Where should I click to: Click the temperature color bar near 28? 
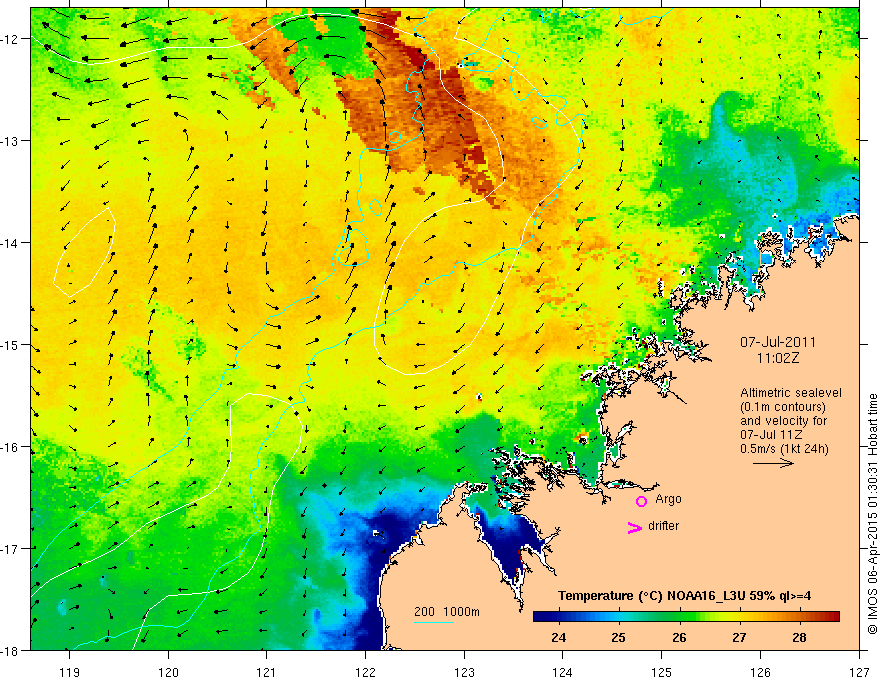800,617
